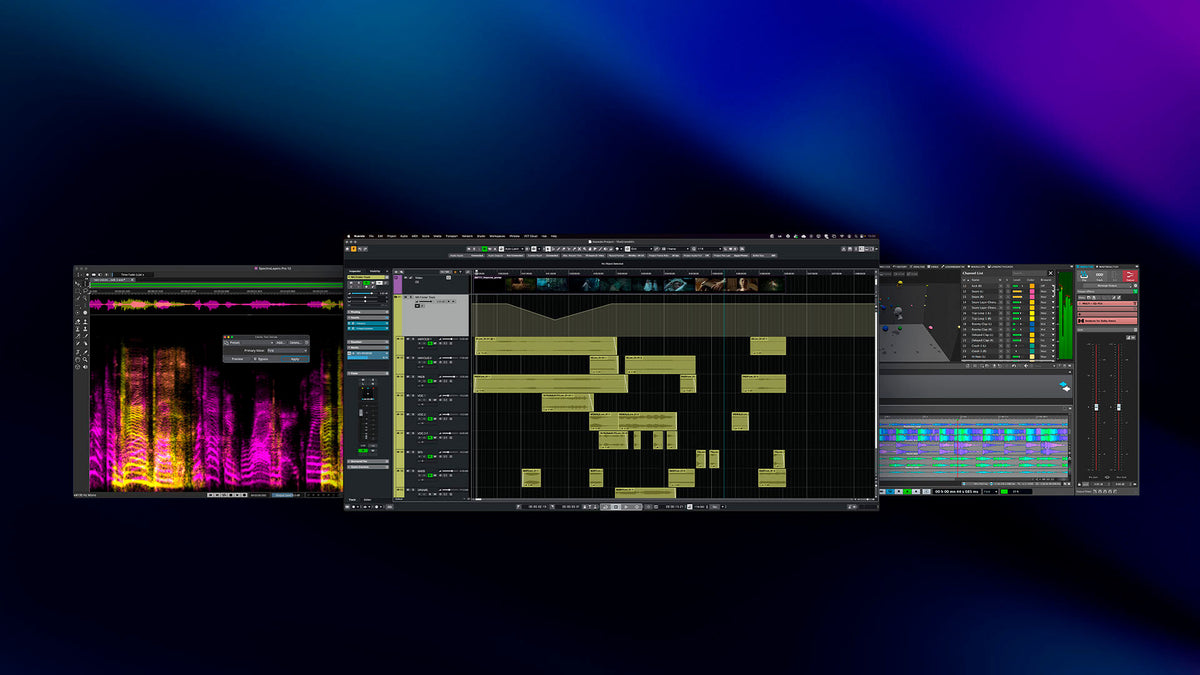Switch to the Visibility tab in Nuendo
The image size is (1200, 675).
[375, 271]
